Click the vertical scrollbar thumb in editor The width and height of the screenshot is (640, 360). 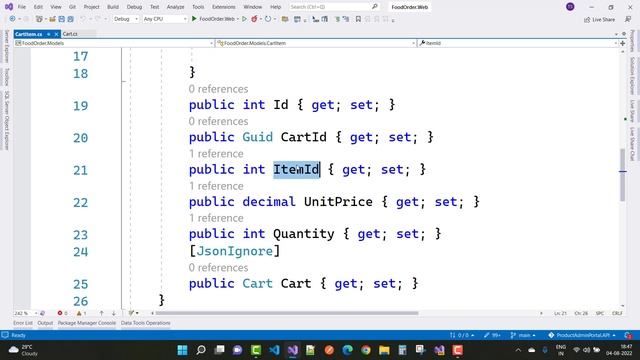click(622, 175)
